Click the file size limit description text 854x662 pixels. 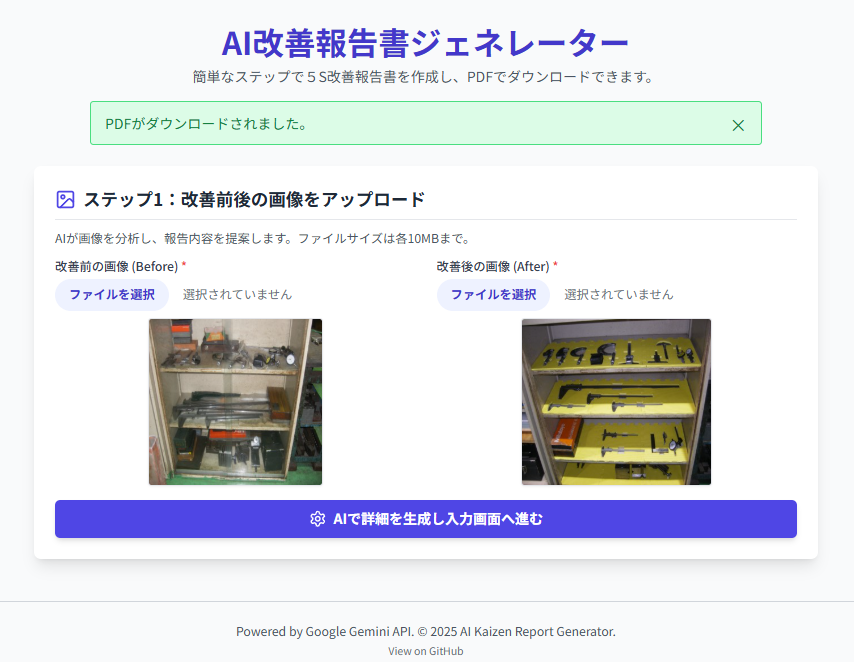263,238
